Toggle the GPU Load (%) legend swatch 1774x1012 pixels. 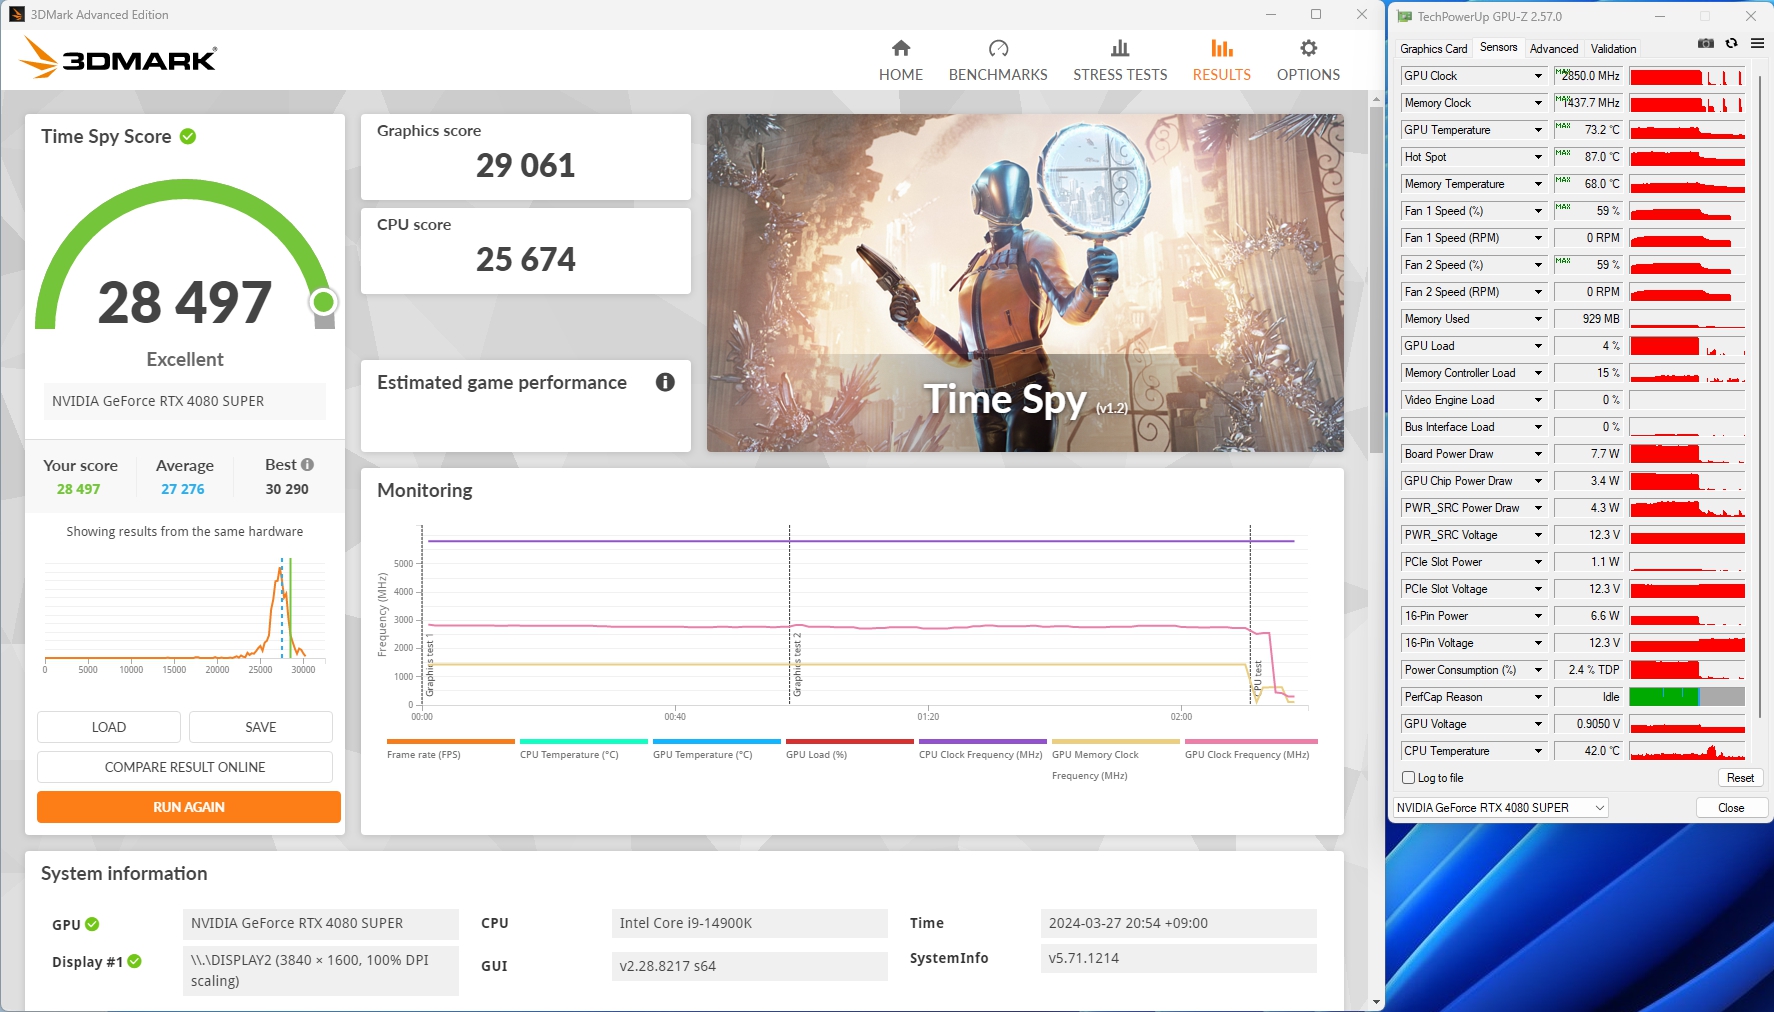(x=849, y=741)
